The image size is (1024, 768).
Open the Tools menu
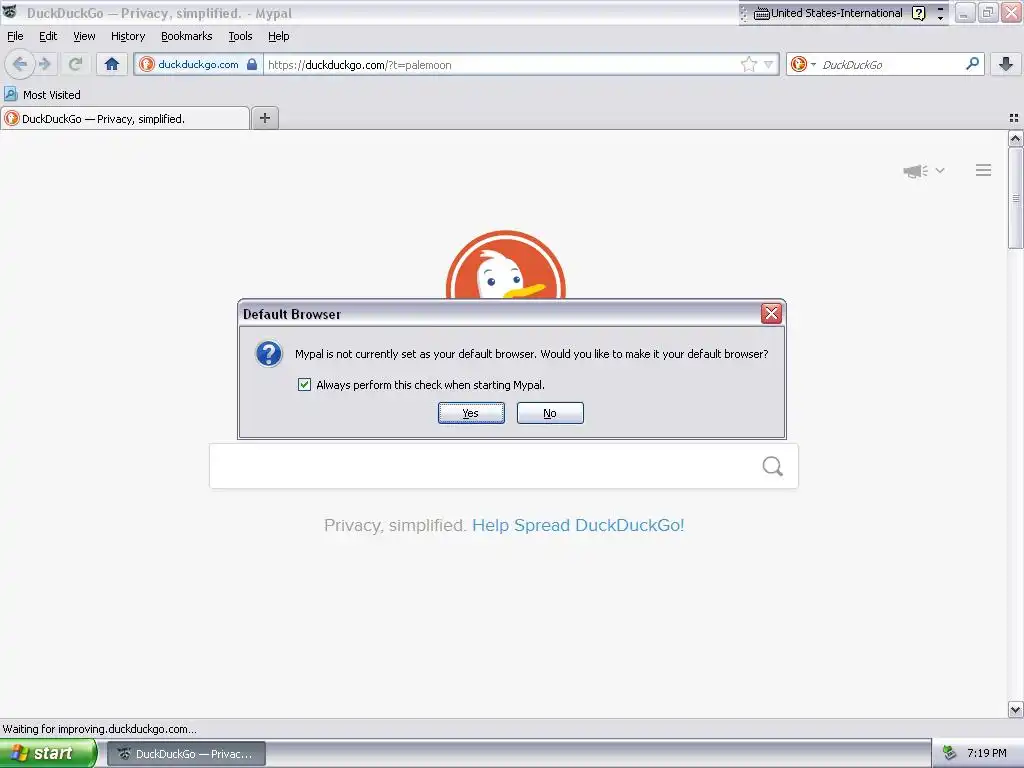pos(240,36)
